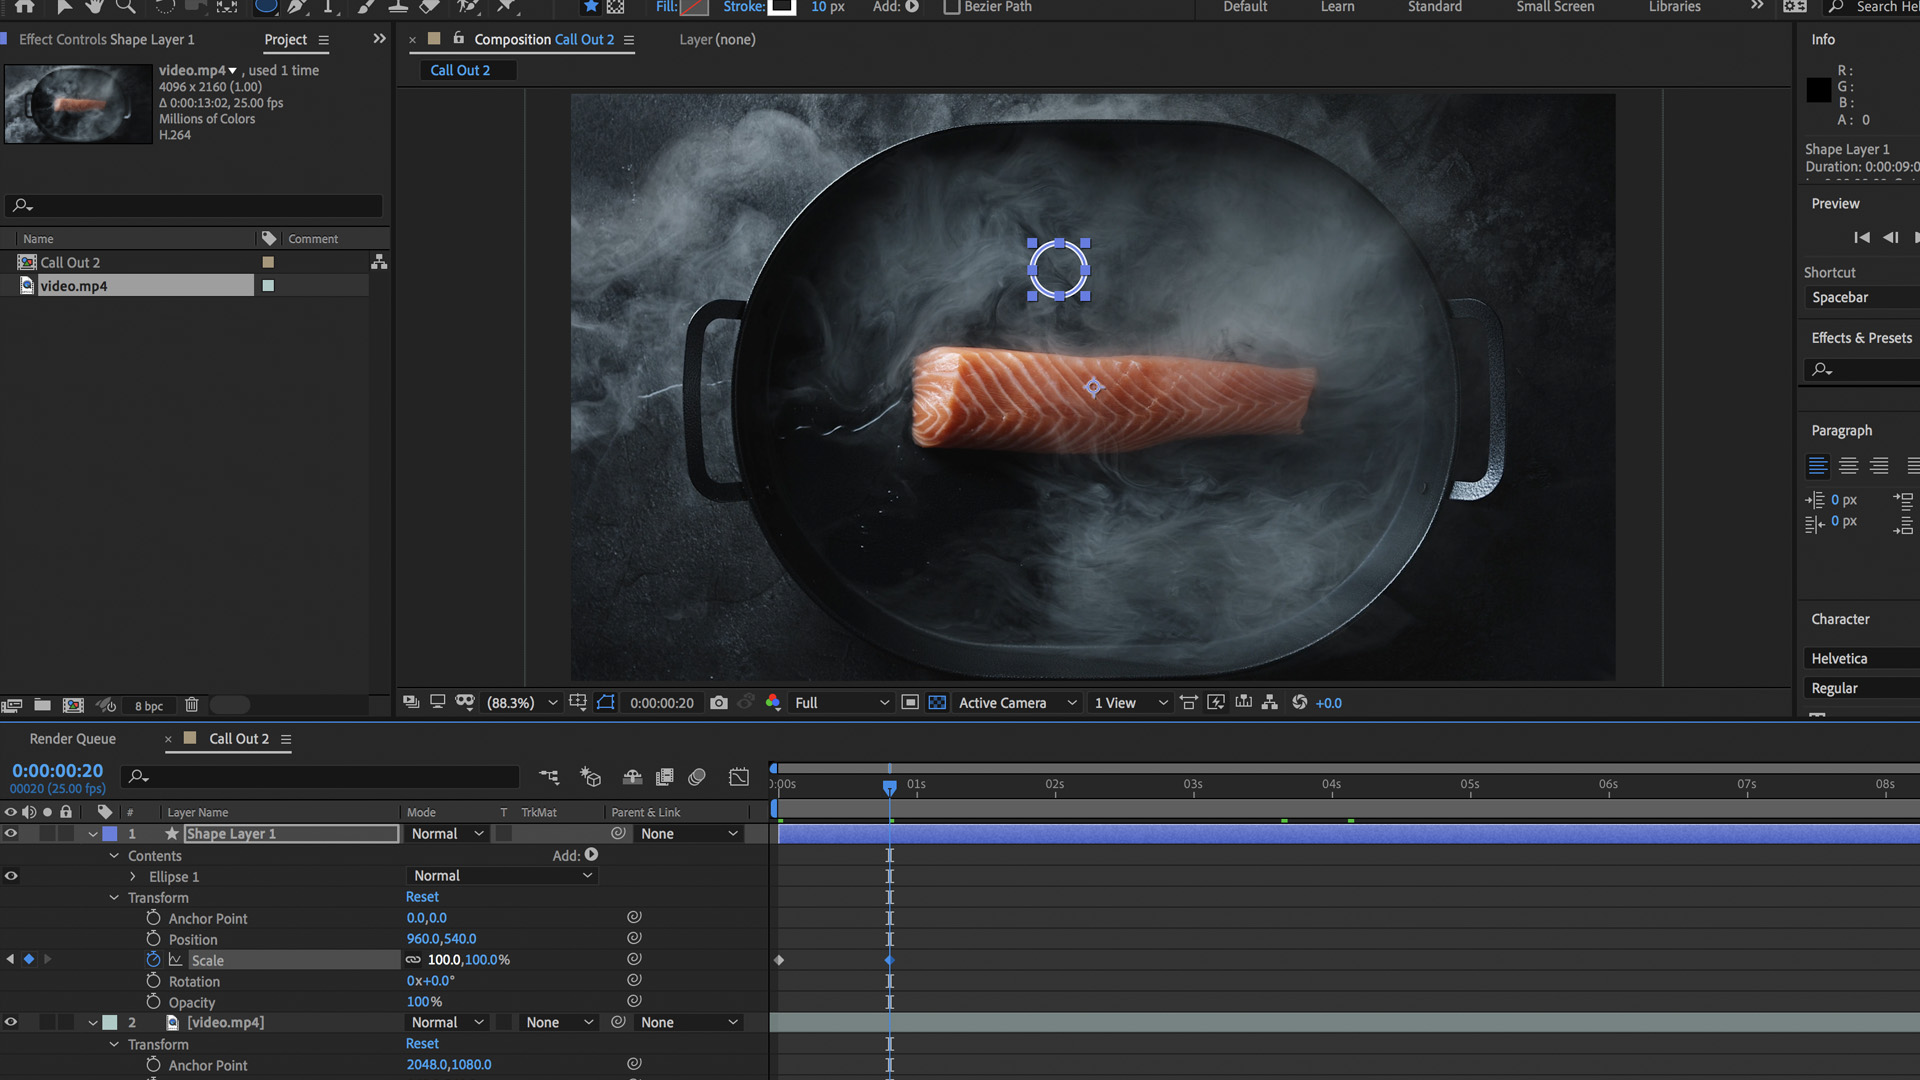This screenshot has height=1080, width=1920.
Task: Hide the video.mp4 layer visibility
Action: tap(11, 1022)
